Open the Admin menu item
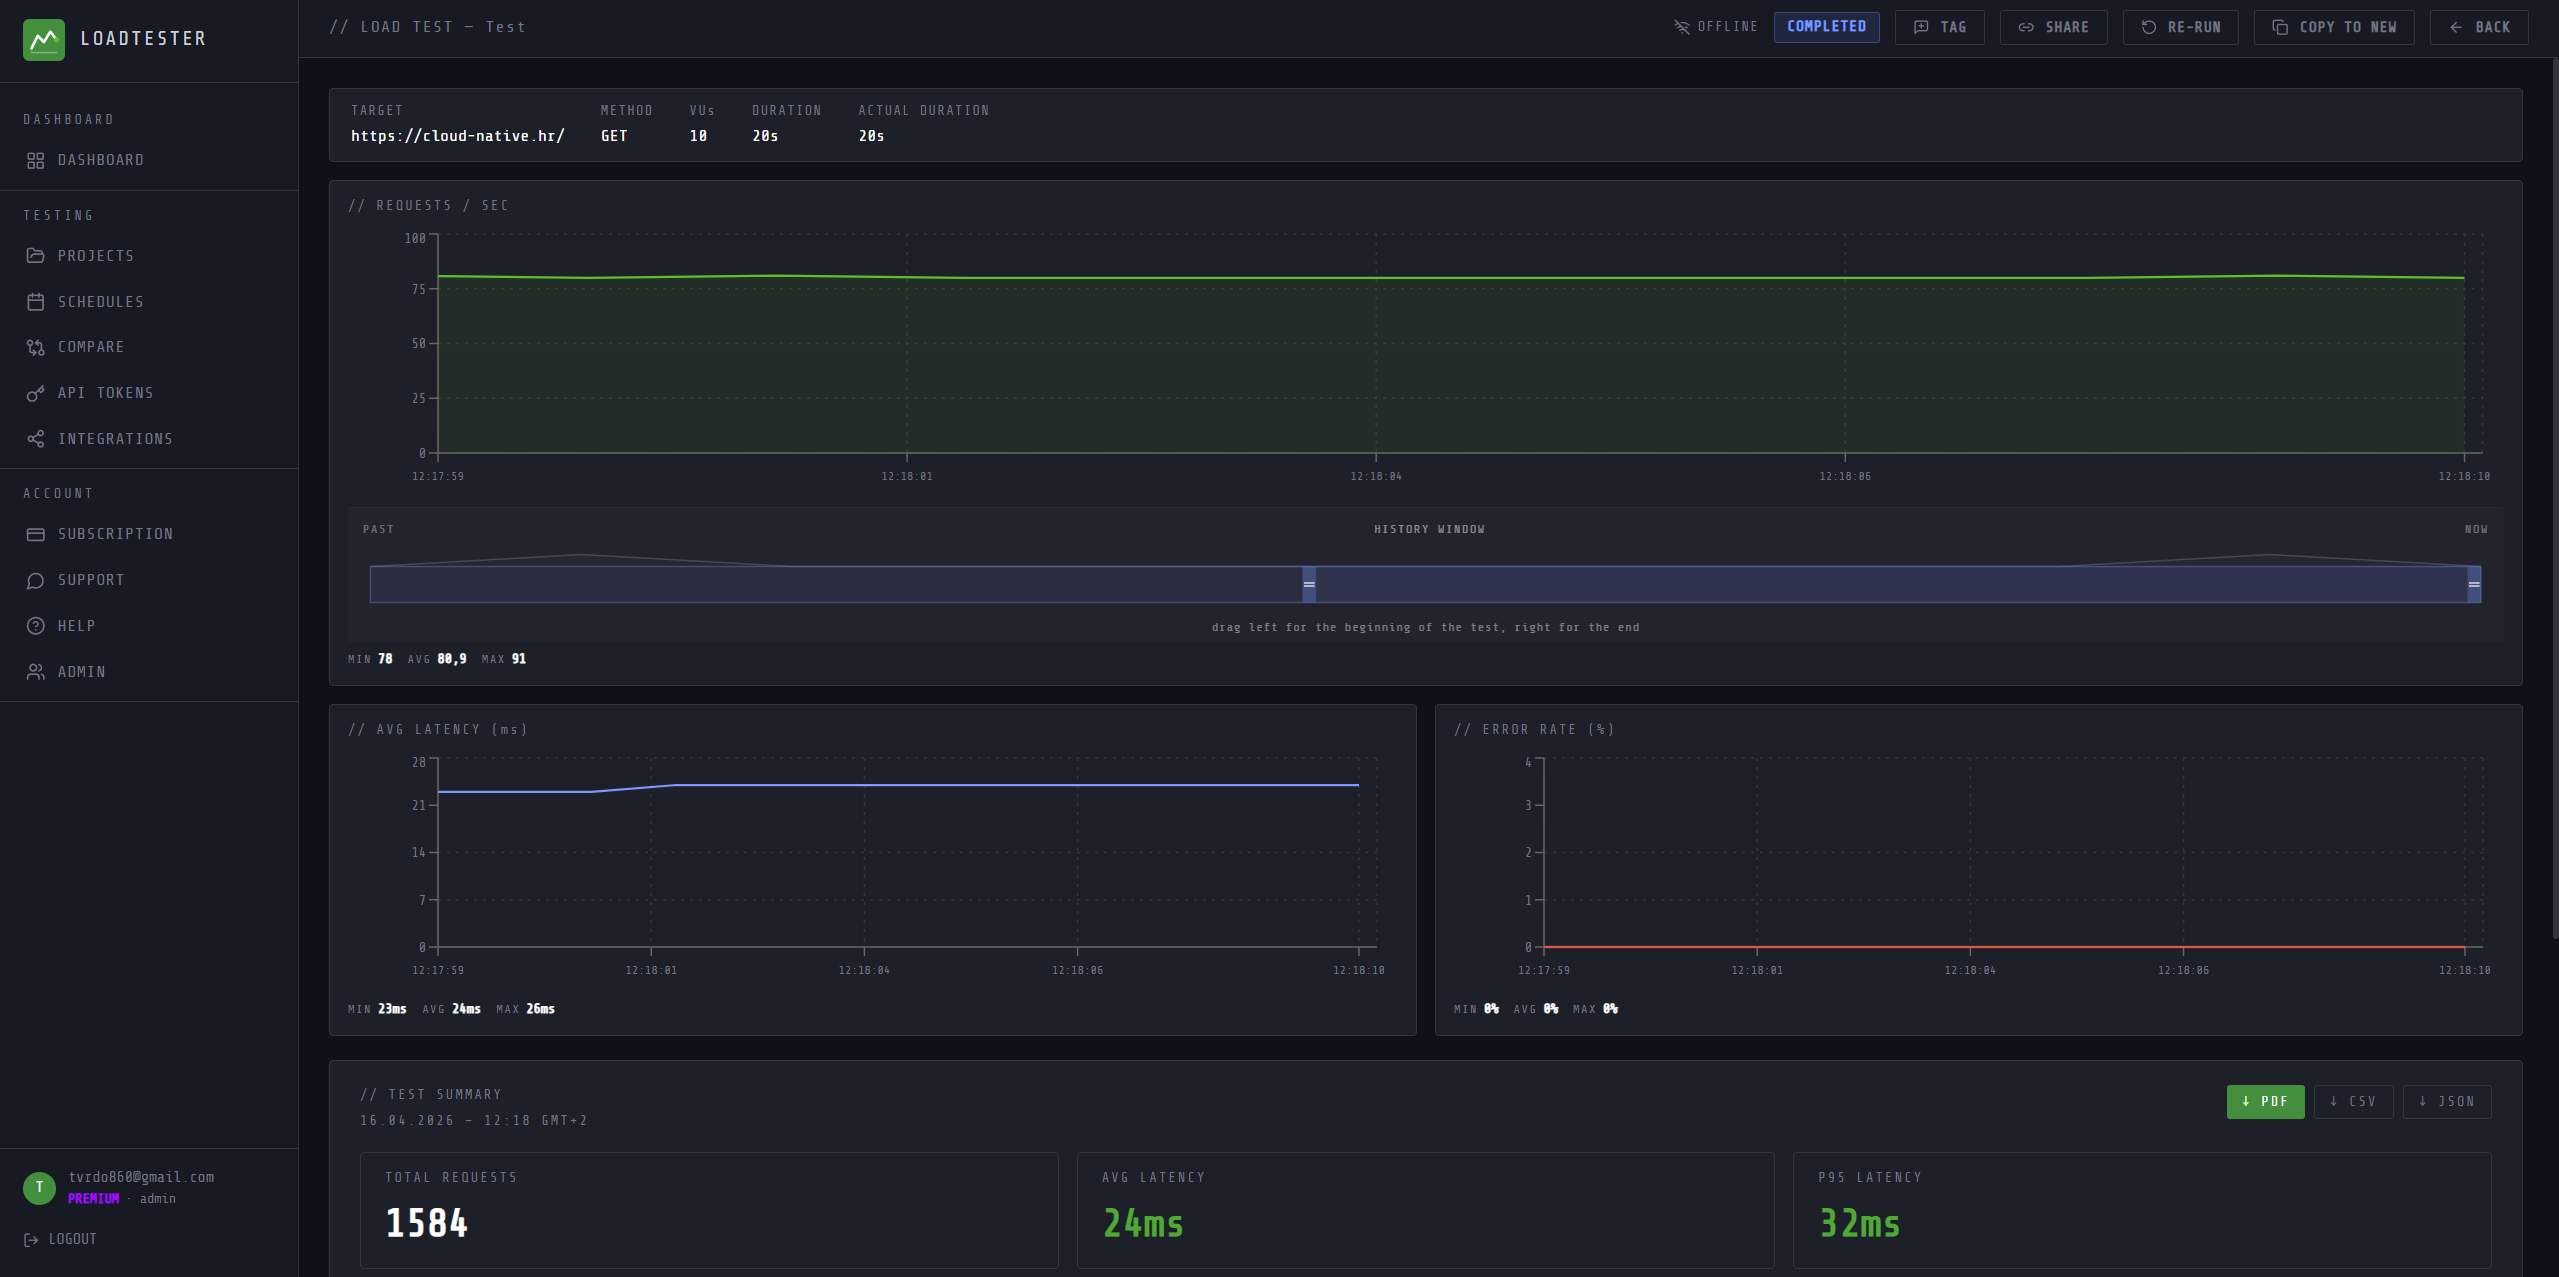The width and height of the screenshot is (2559, 1277). pos(81,672)
